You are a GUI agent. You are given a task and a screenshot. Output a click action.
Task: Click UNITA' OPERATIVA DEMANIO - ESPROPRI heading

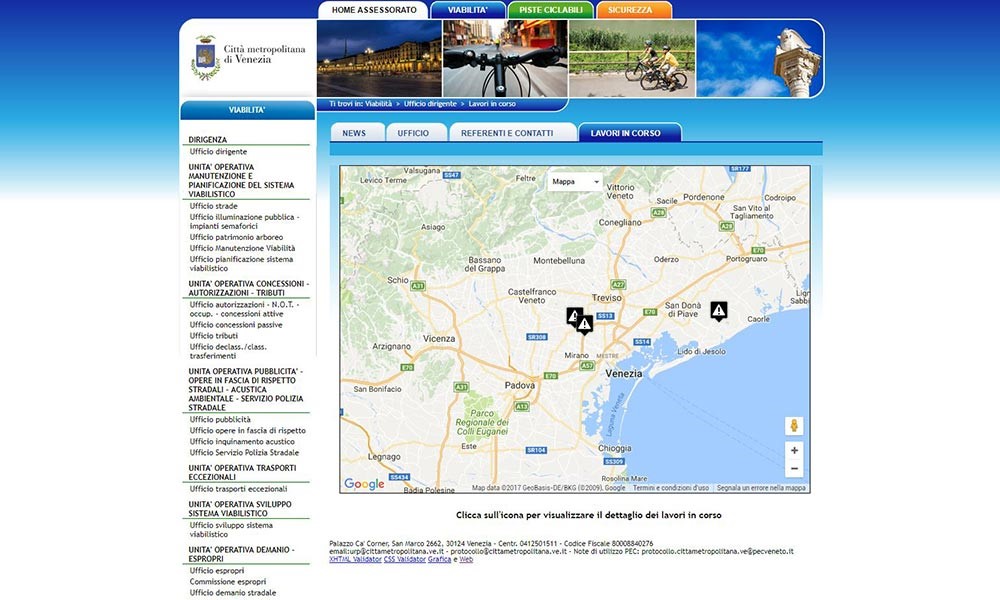(241, 554)
